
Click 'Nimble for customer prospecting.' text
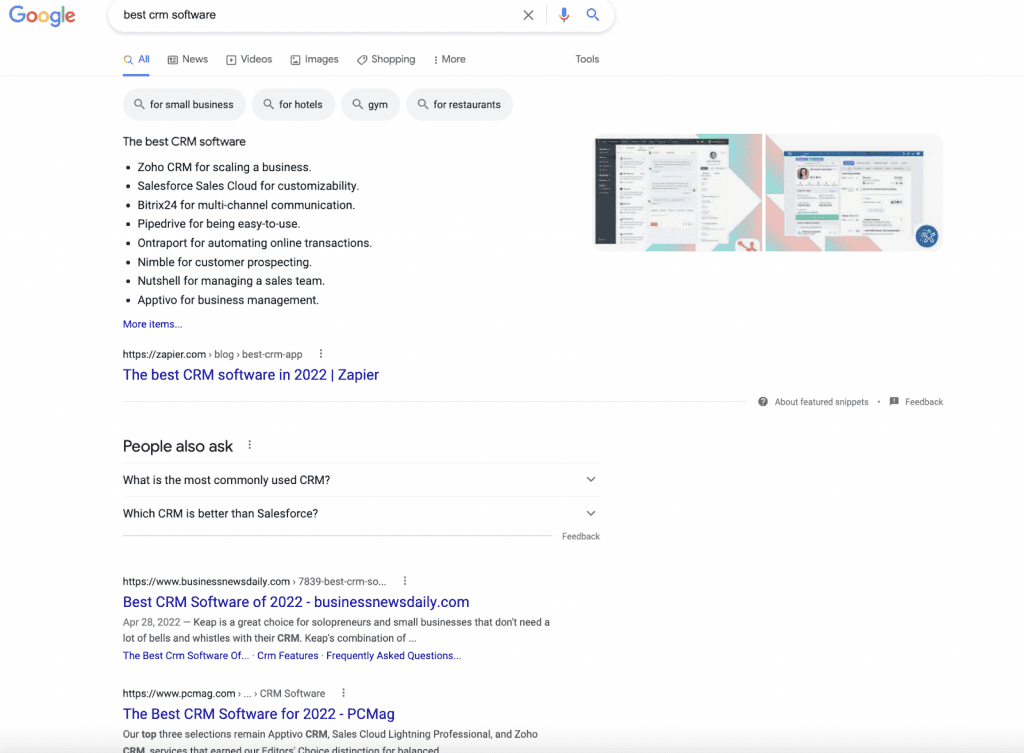pyautogui.click(x=225, y=262)
